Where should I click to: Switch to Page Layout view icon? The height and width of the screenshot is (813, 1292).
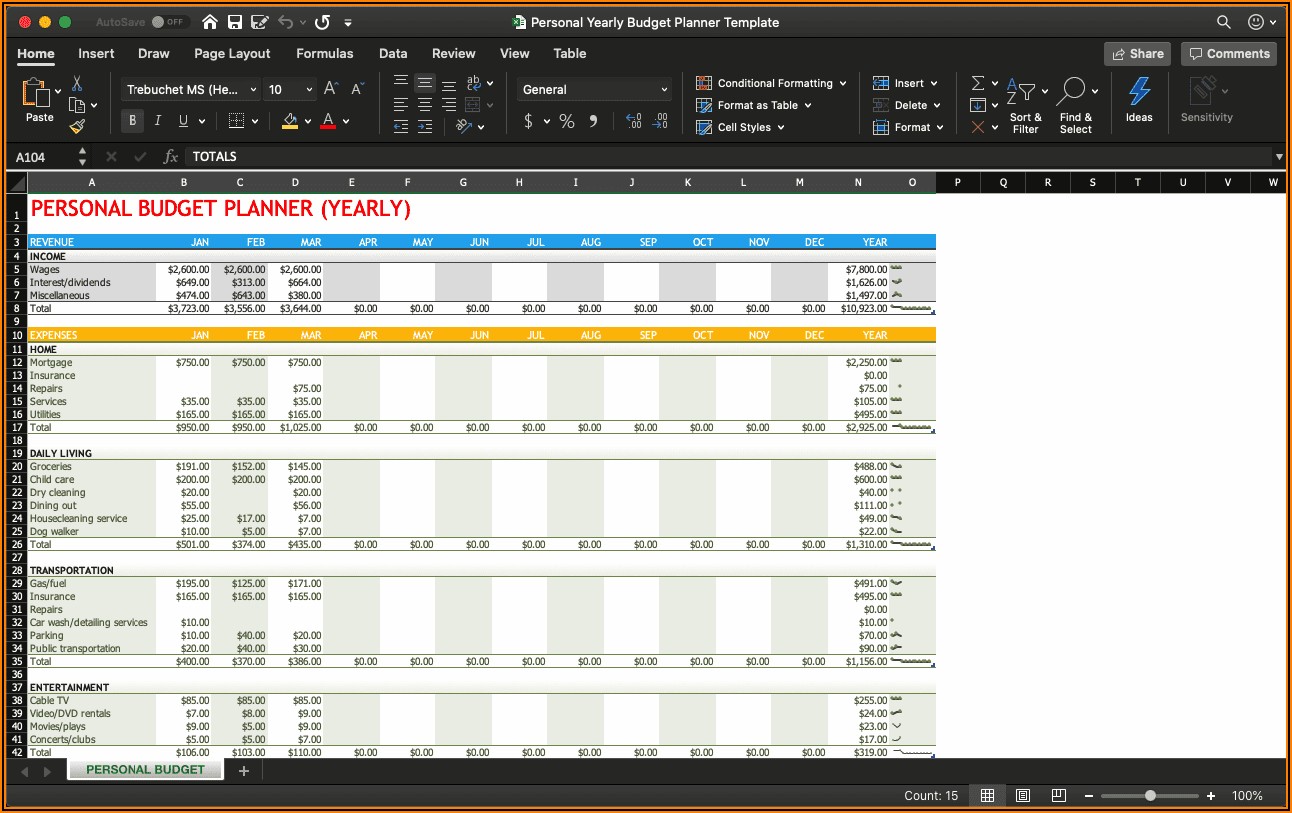click(x=1023, y=796)
